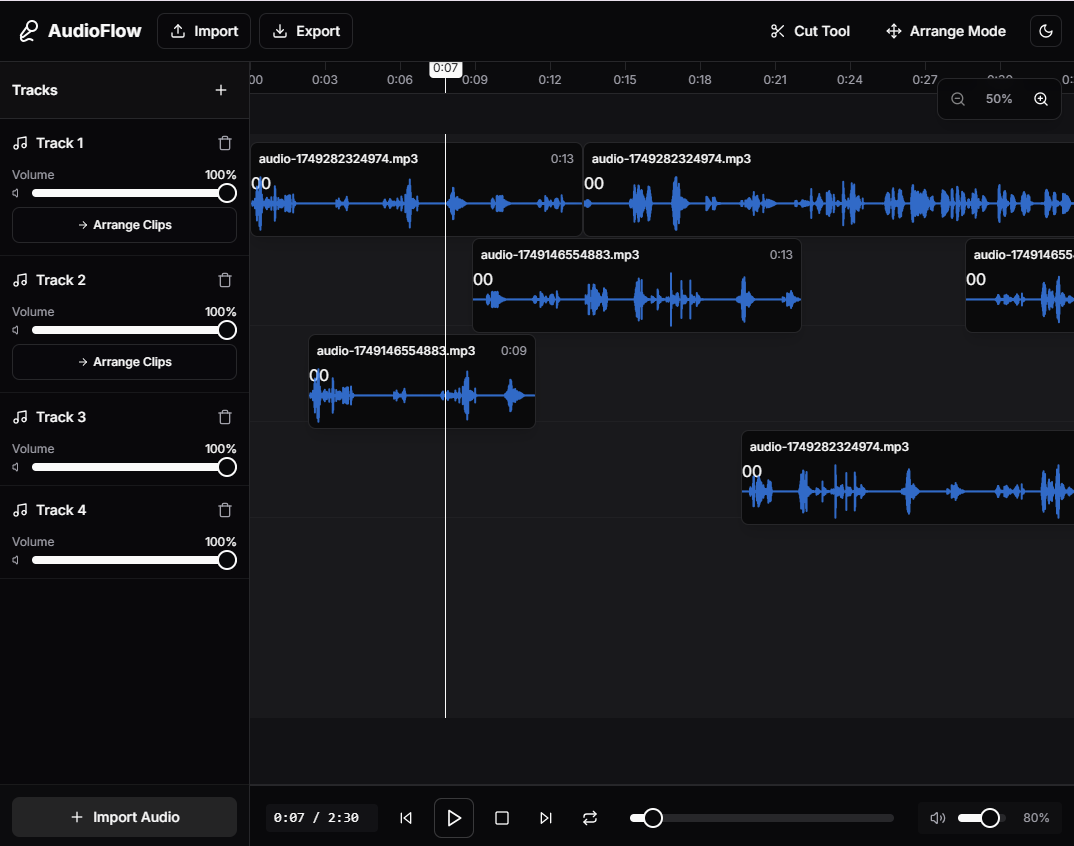Open the Import button in top bar
Screen dimensions: 1074x846
(x=204, y=31)
